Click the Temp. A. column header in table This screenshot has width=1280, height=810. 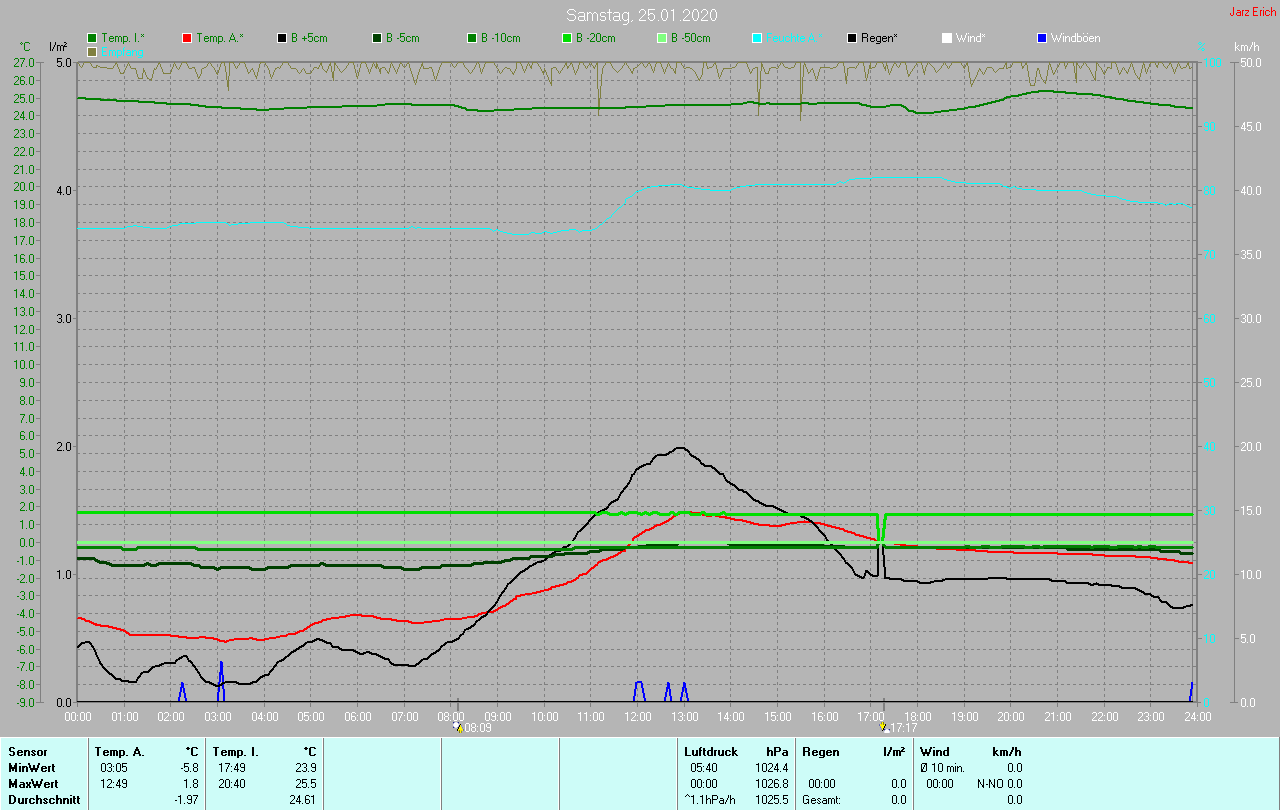click(x=119, y=752)
